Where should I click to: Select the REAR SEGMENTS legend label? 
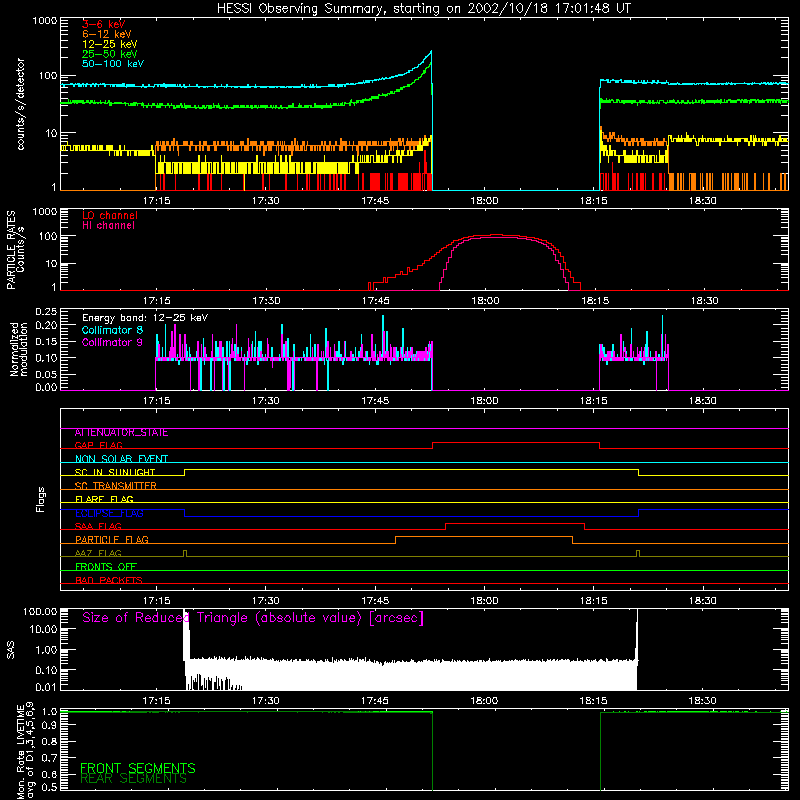[x=134, y=779]
